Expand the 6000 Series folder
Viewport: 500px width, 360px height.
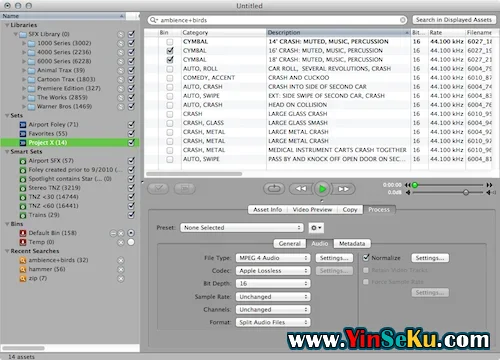pyautogui.click(x=24, y=61)
